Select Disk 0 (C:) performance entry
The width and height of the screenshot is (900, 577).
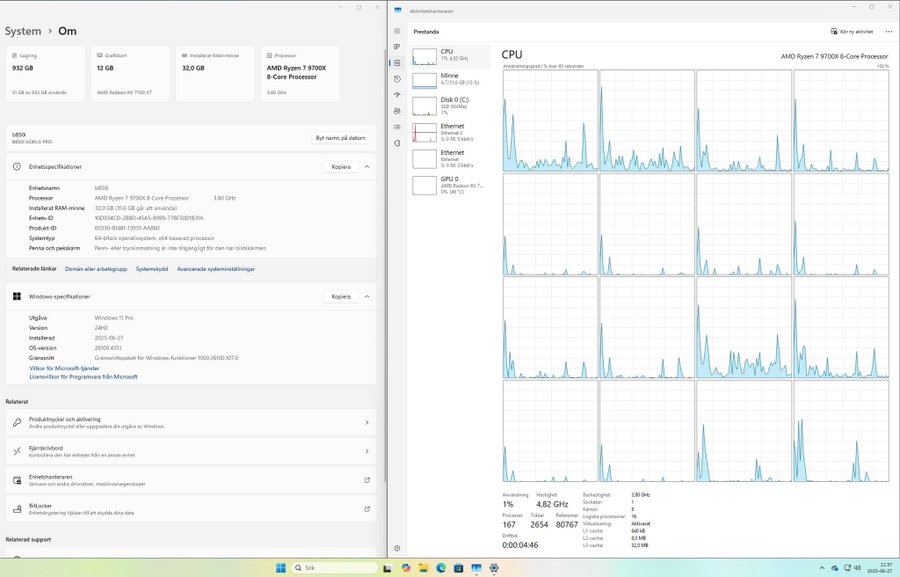click(451, 106)
